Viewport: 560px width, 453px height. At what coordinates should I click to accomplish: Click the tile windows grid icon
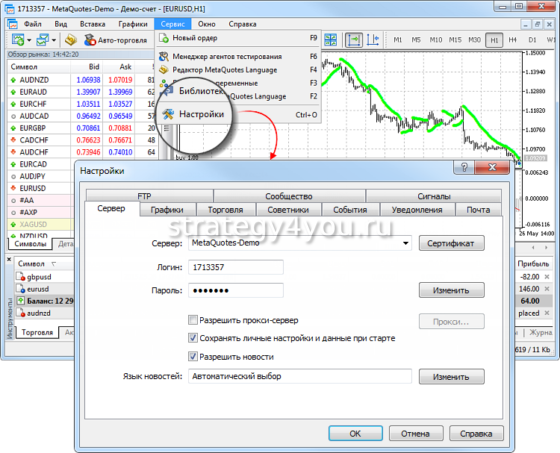tap(330, 40)
